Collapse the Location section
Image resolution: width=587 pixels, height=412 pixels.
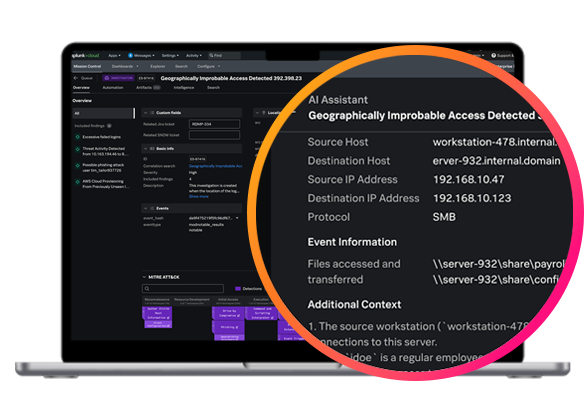coord(257,113)
